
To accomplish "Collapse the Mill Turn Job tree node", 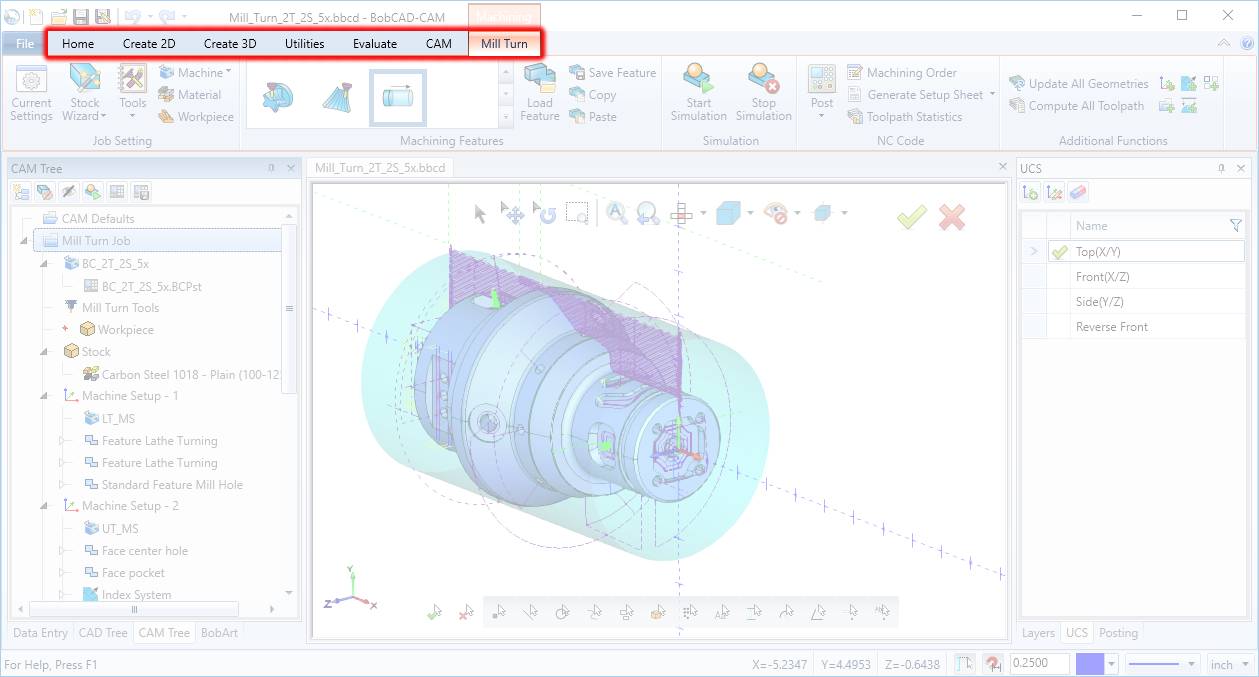I will click(x=24, y=241).
